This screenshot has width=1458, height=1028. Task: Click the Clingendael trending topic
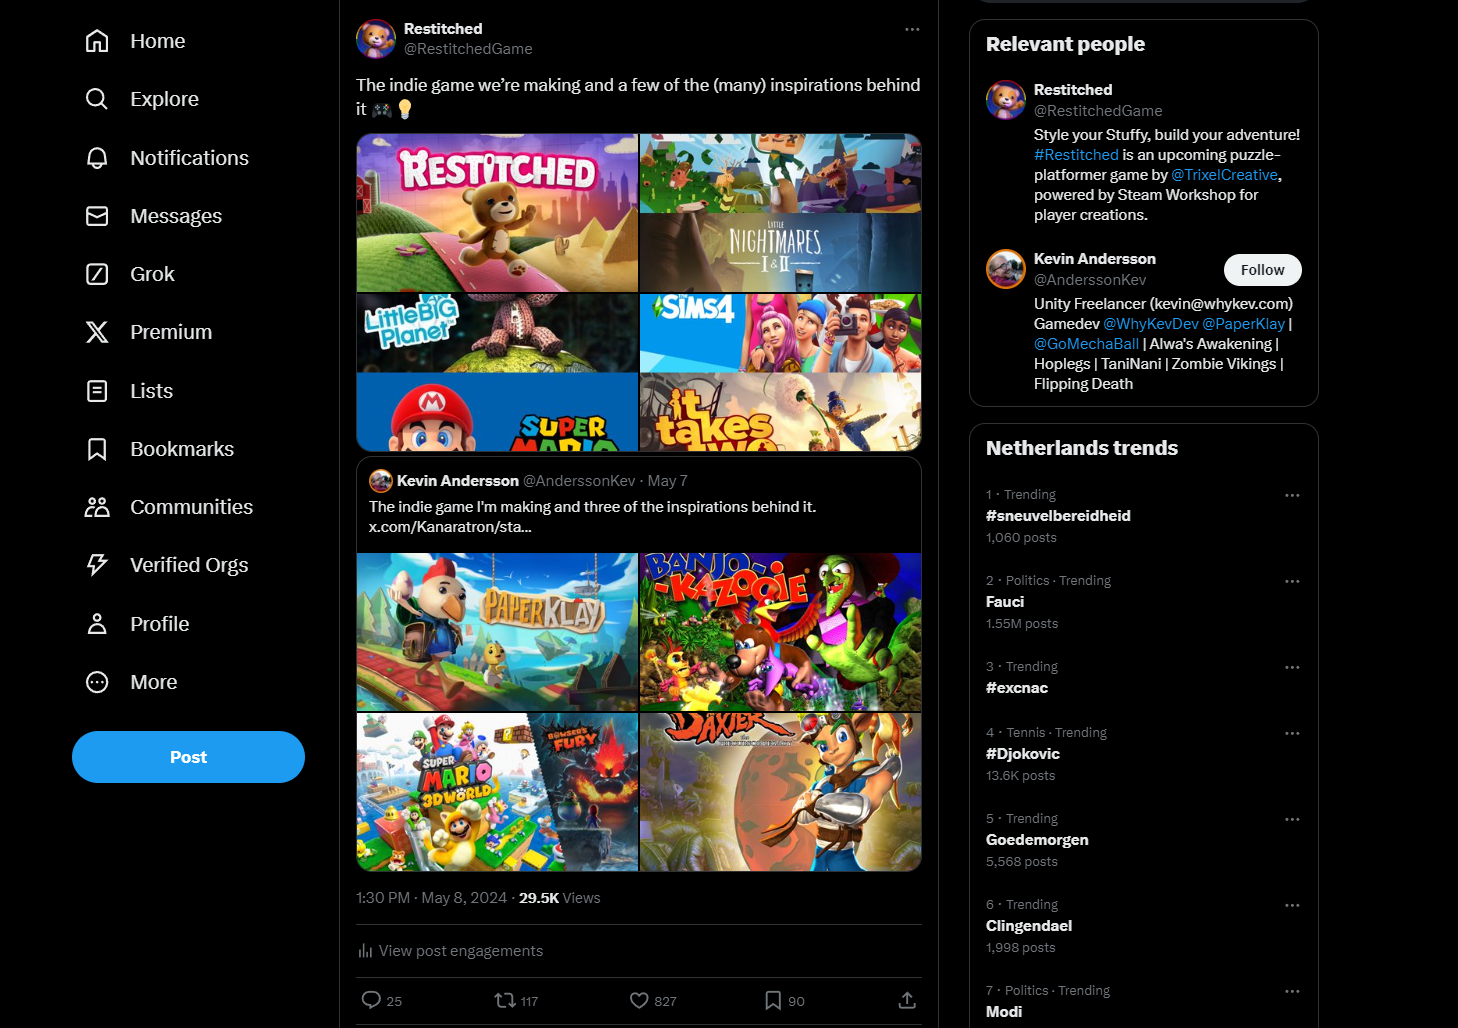tap(1029, 926)
